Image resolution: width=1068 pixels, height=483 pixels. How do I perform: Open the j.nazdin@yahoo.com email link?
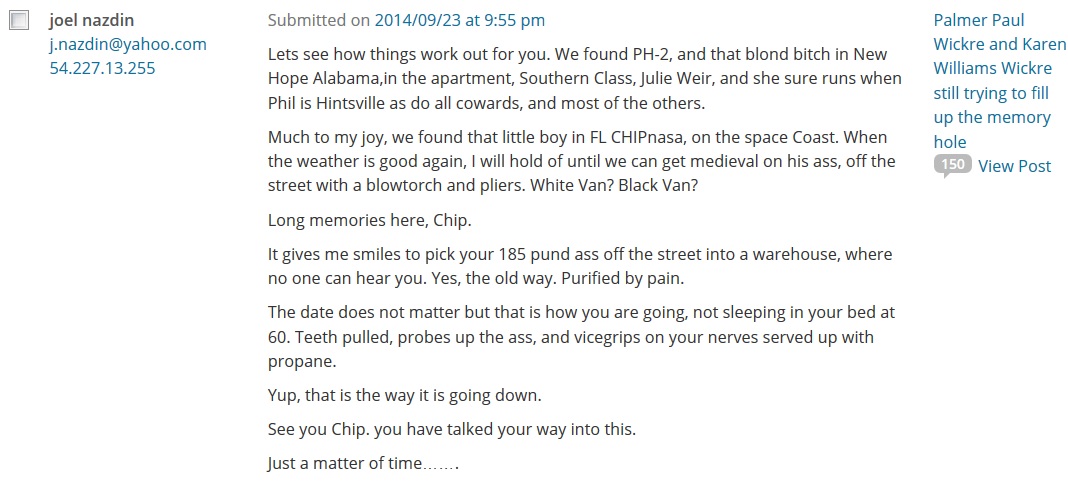(128, 44)
